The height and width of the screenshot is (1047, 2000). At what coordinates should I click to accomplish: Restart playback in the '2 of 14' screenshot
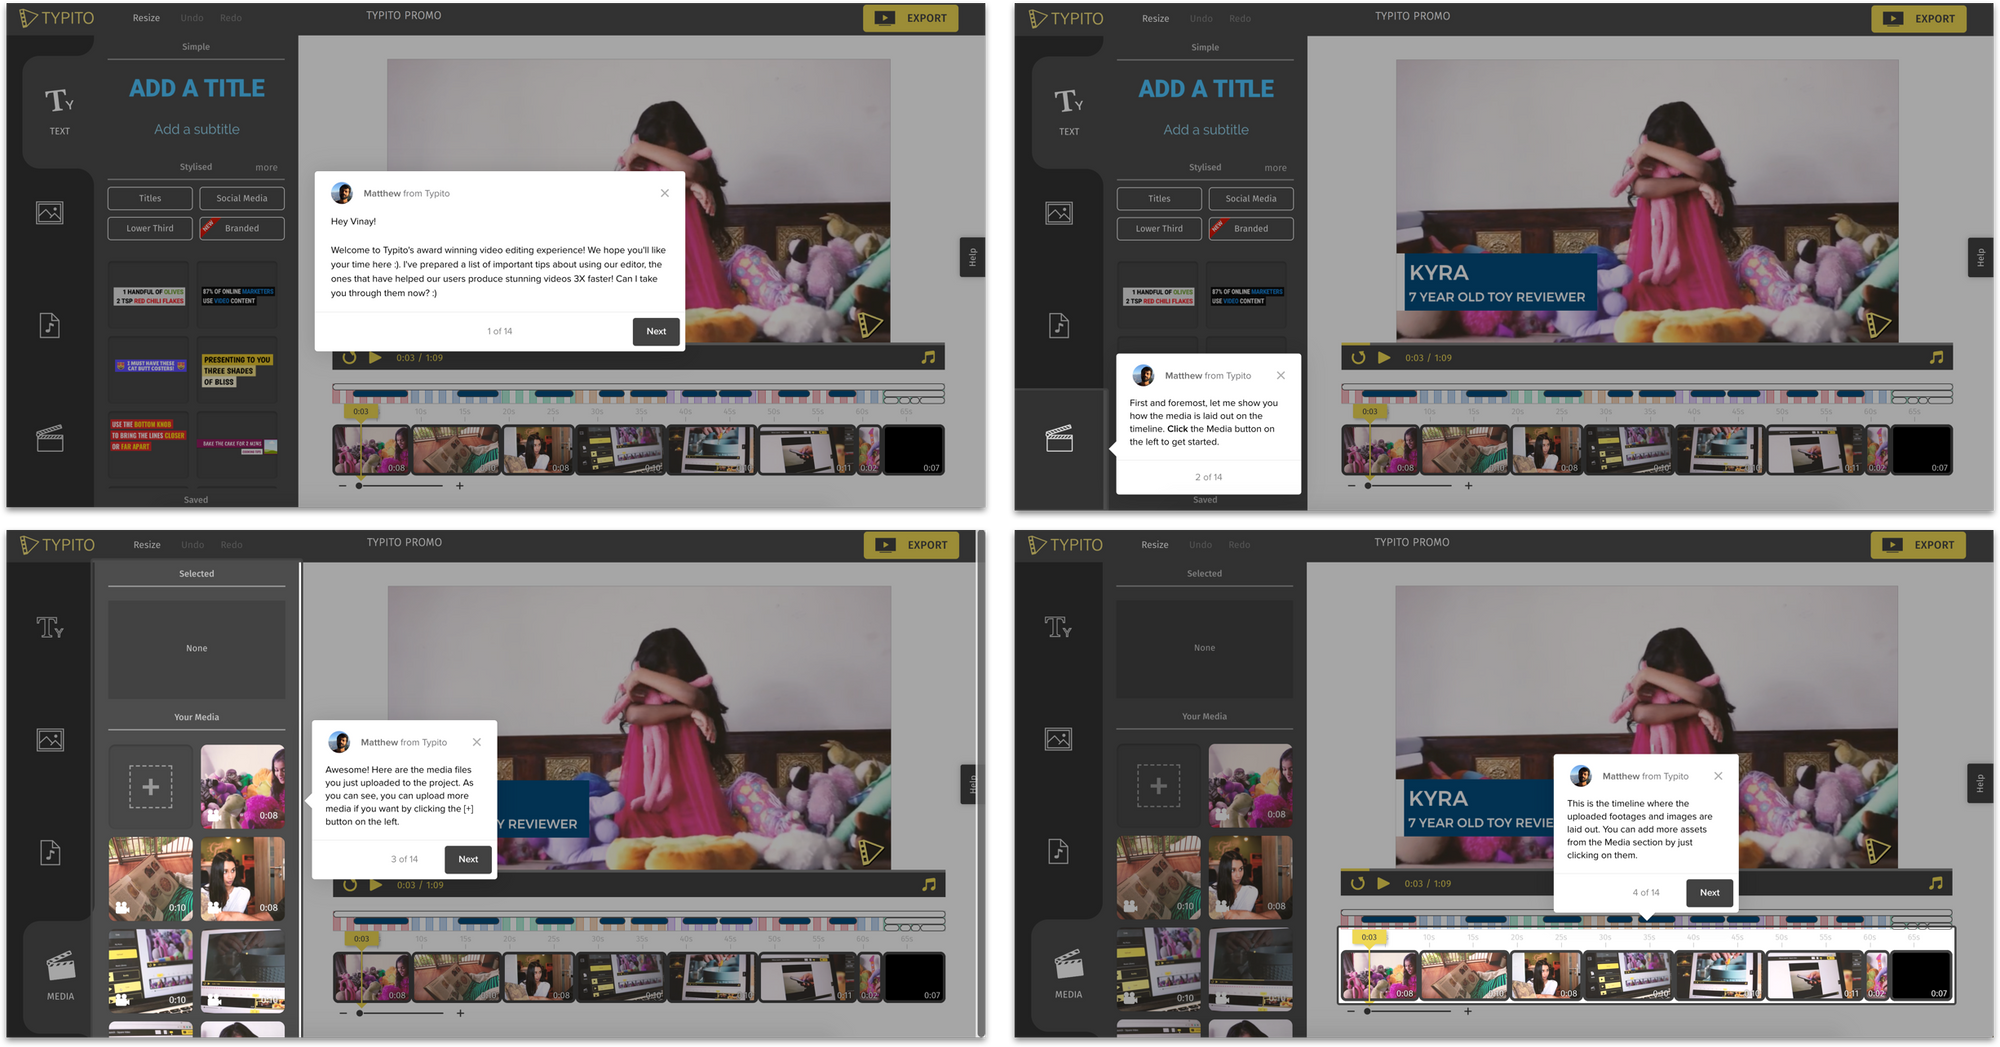point(1358,357)
